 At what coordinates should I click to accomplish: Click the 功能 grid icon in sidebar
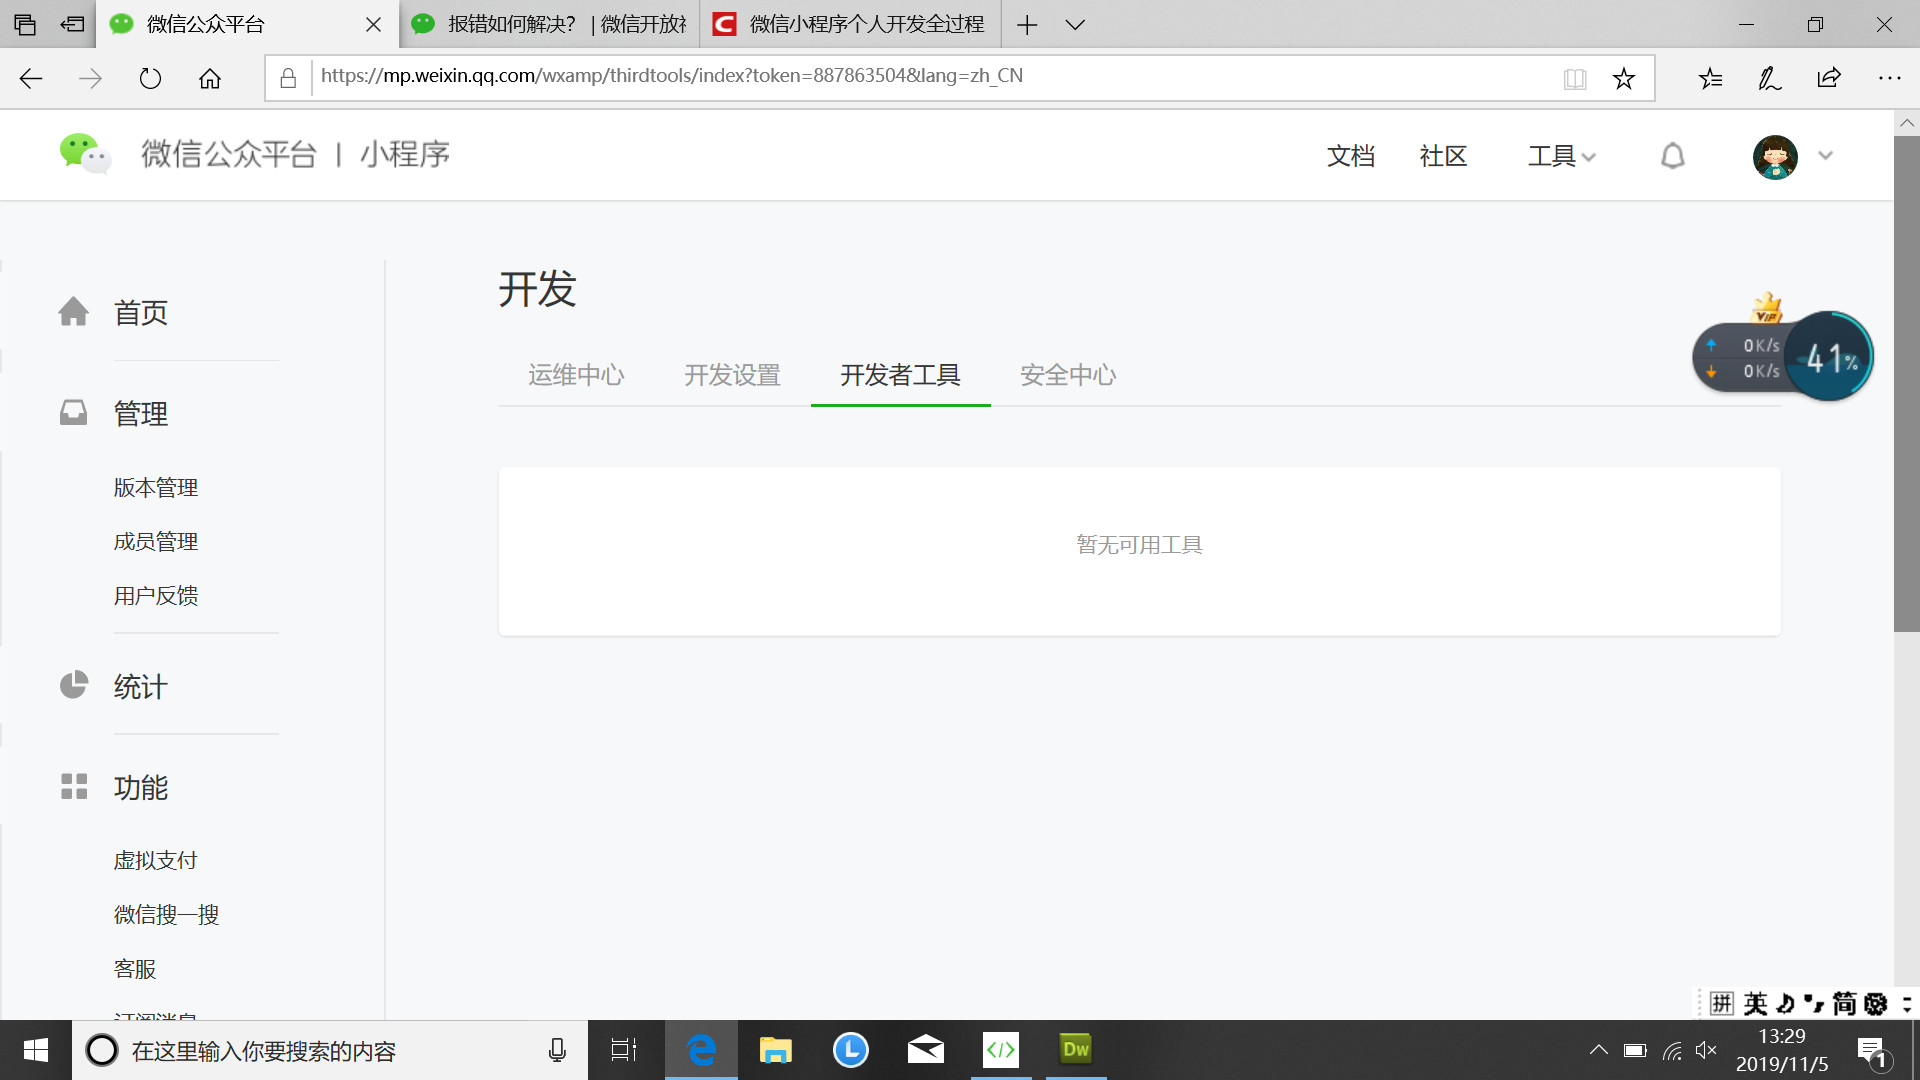(73, 786)
